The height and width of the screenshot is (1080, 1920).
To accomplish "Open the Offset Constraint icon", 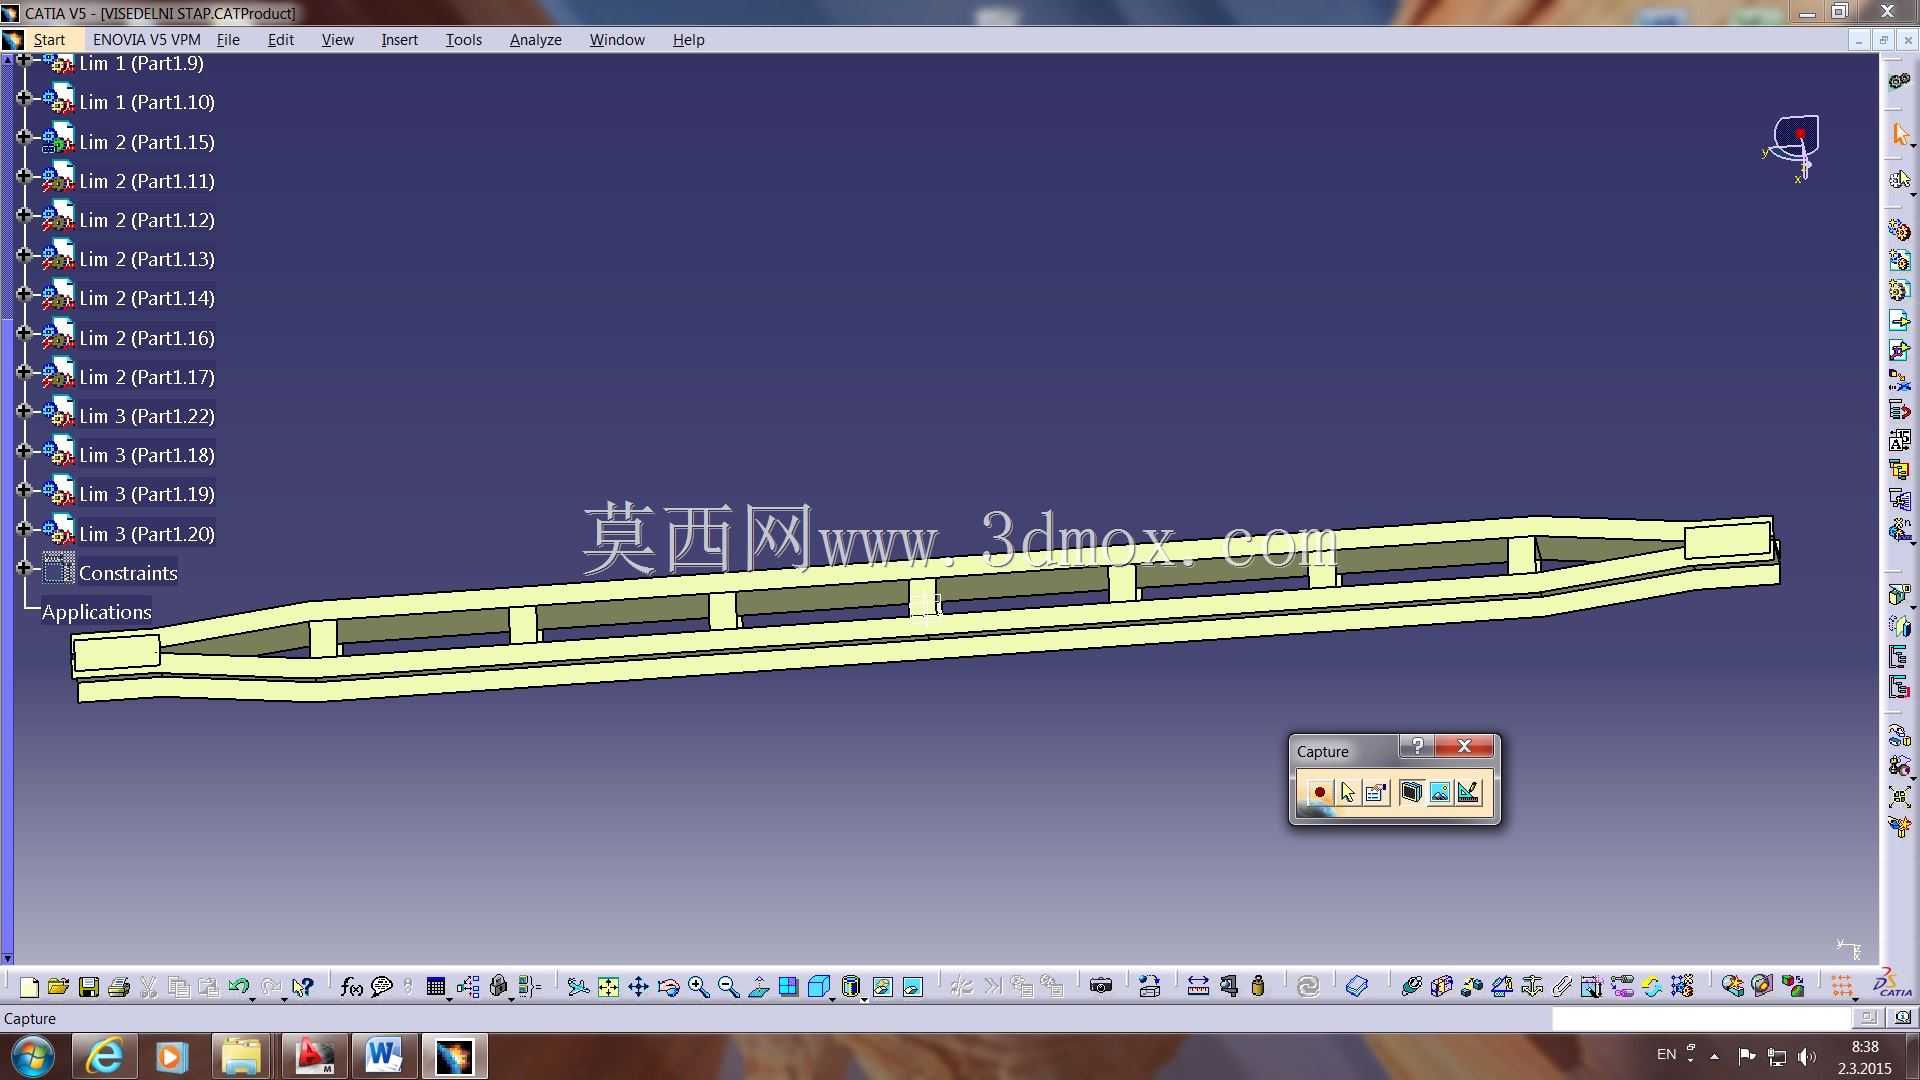I will pos(1471,988).
